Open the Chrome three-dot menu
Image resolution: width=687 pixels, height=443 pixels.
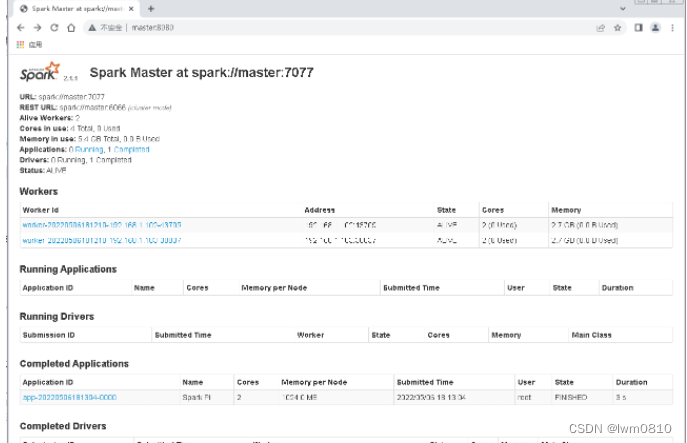[x=672, y=28]
